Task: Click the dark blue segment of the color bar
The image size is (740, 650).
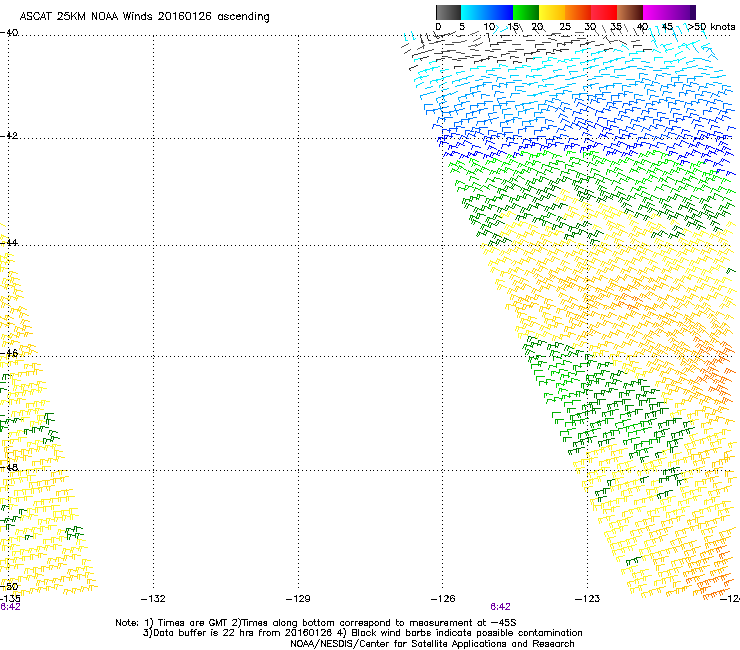Action: [x=500, y=12]
